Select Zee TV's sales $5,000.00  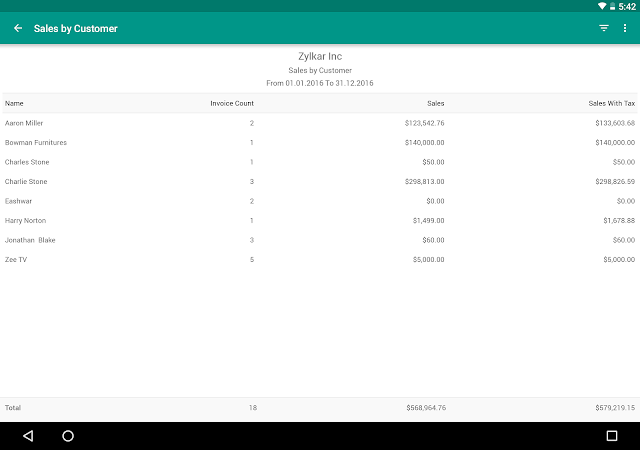429,259
